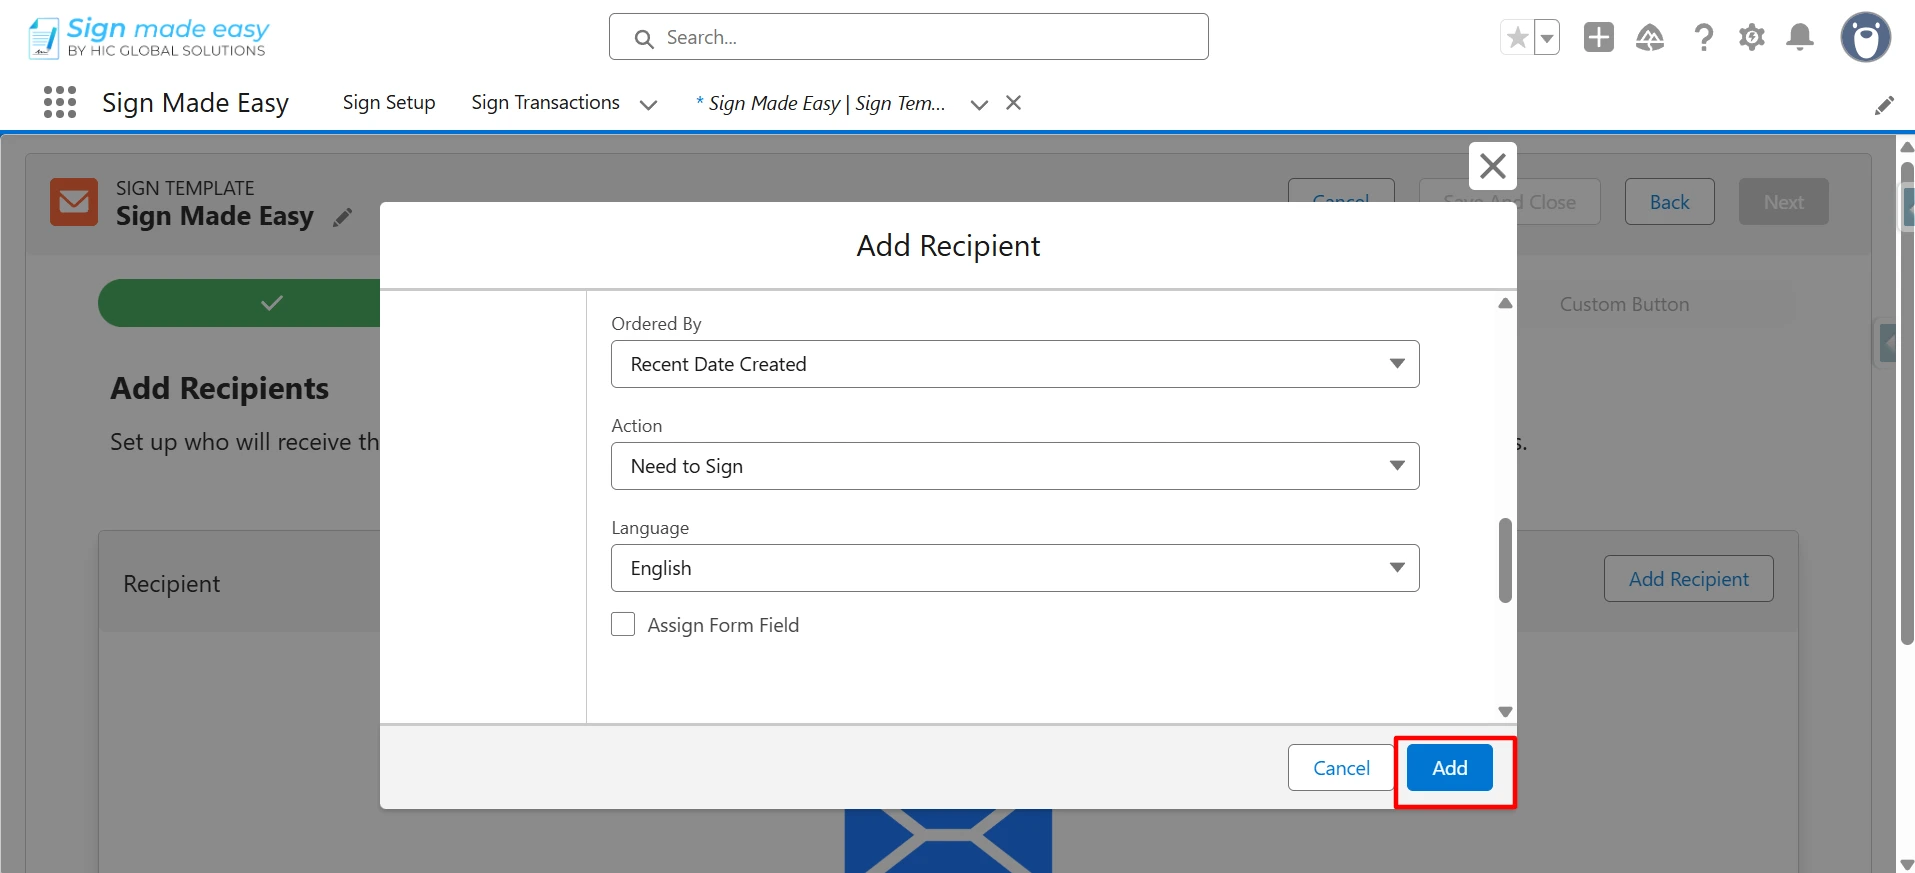Viewport: 1915px width, 873px height.
Task: Click the Favorites star icon
Action: point(1517,38)
